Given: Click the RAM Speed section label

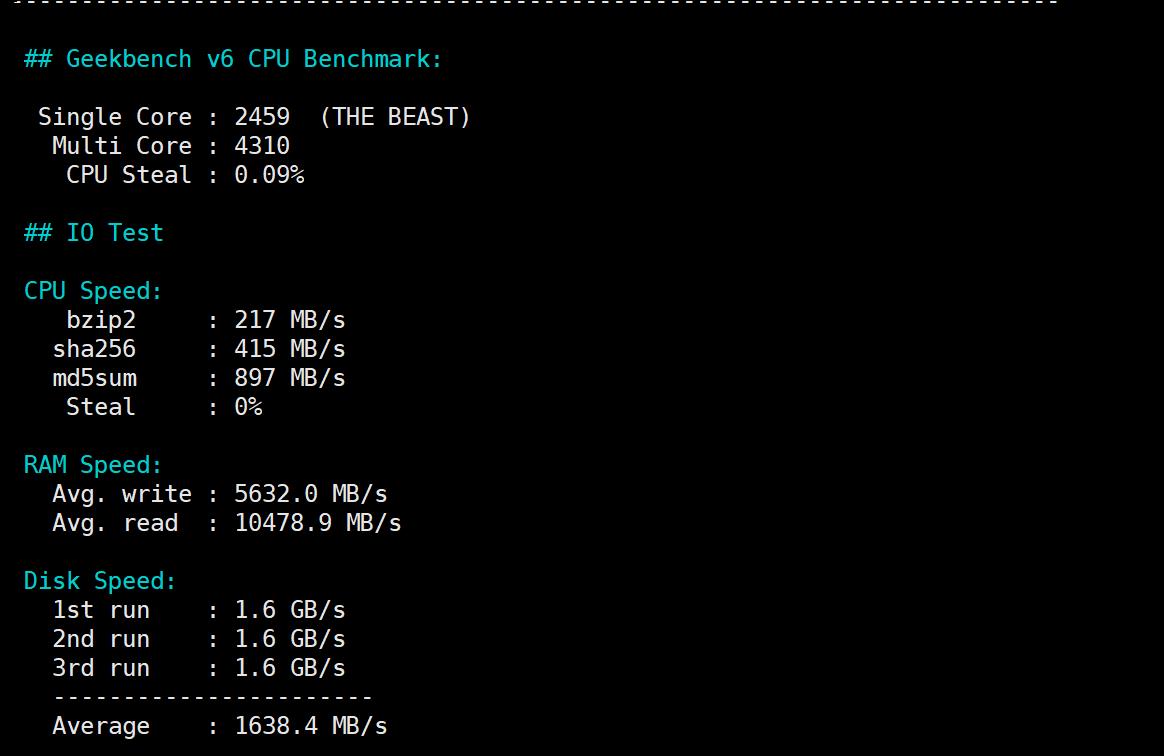Looking at the screenshot, I should [93, 465].
